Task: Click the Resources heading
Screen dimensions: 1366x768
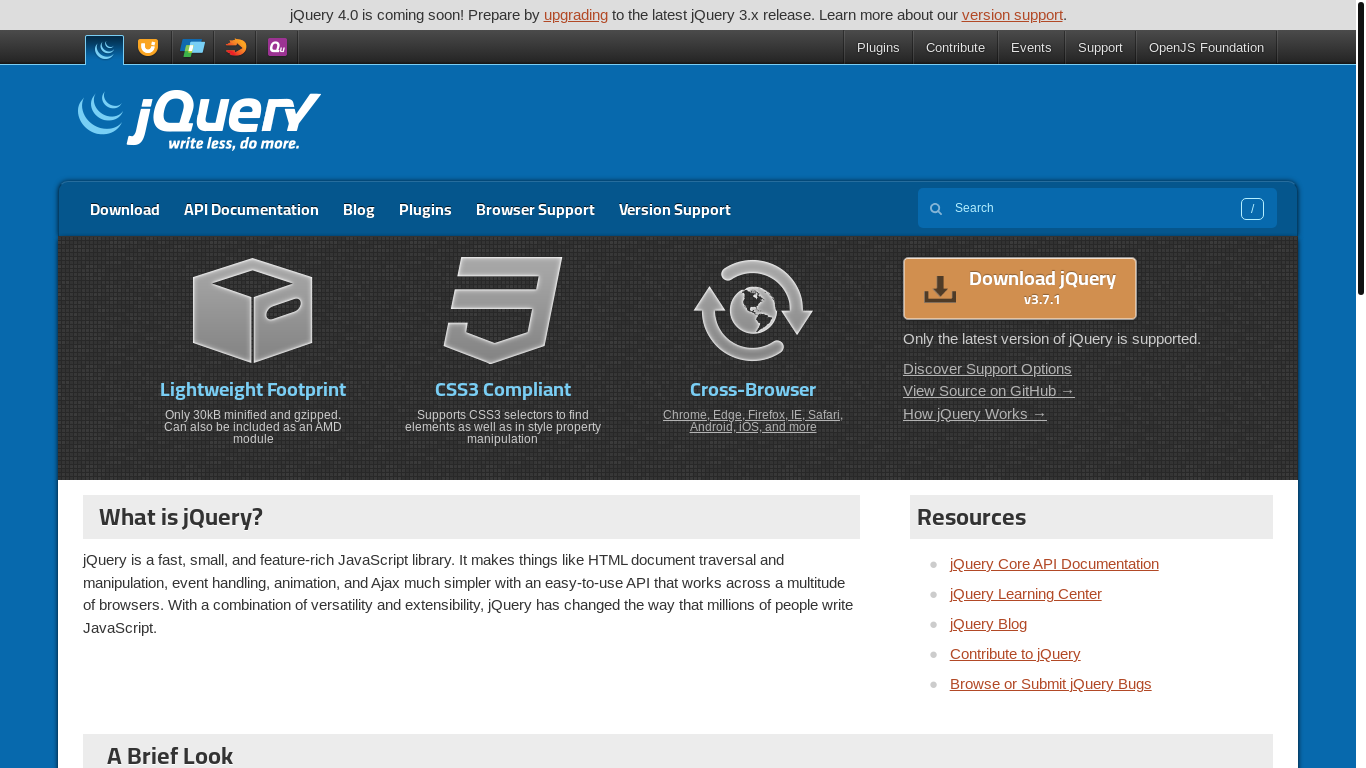Action: pyautogui.click(x=971, y=517)
